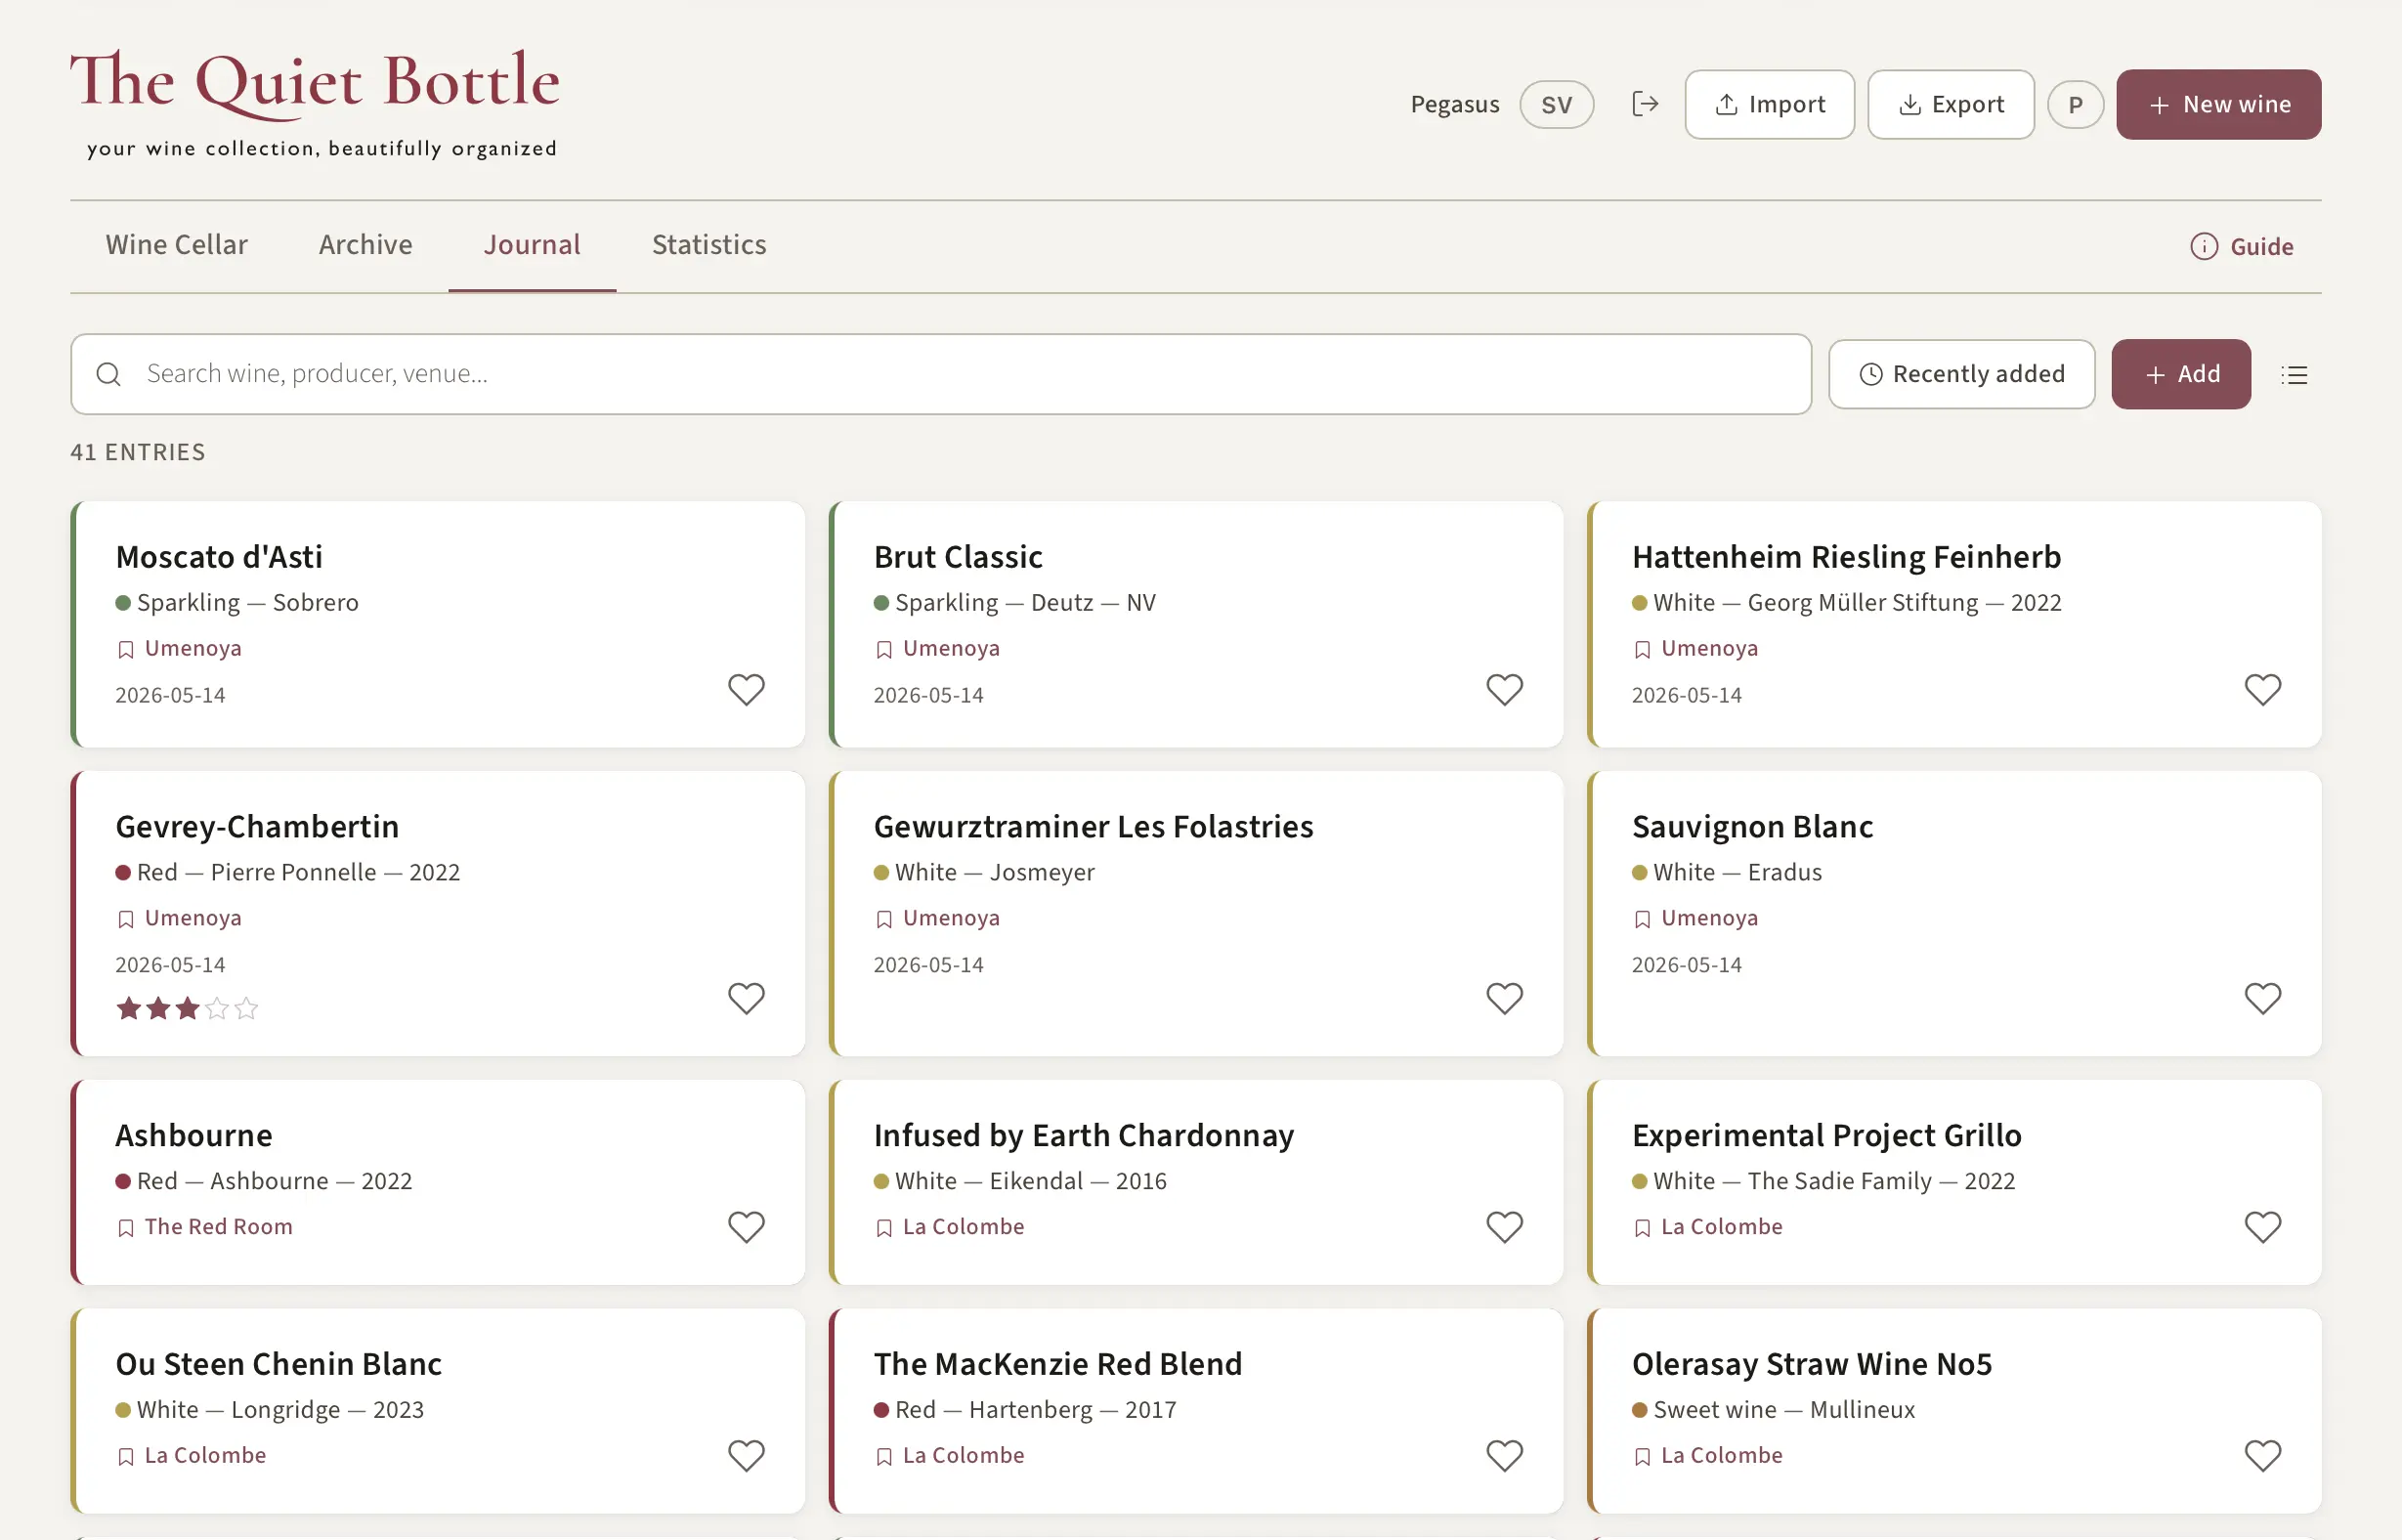Viewport: 2402px width, 1540px height.
Task: Toggle heart on Hattenheim Riesling Feinherb
Action: point(2263,689)
